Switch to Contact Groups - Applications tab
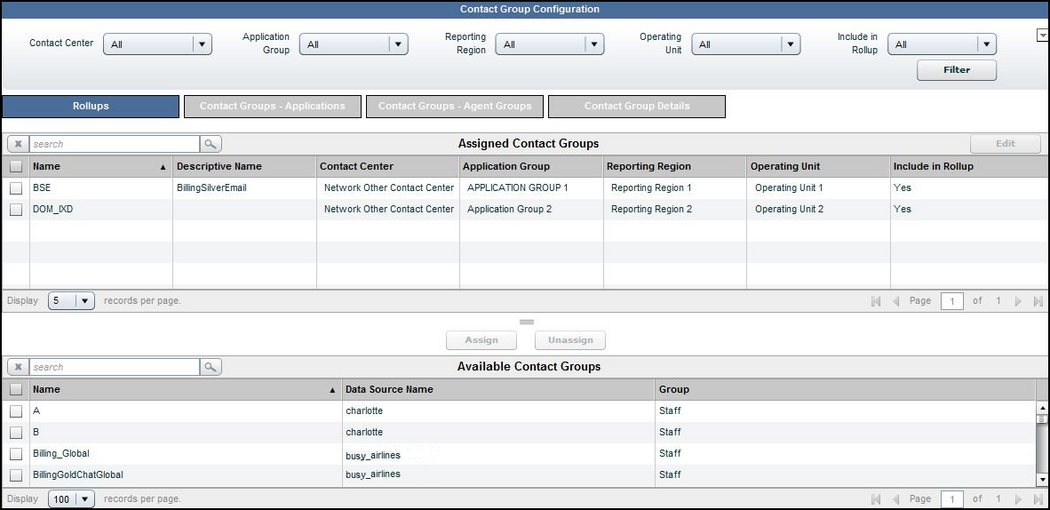This screenshot has width=1050, height=510. click(x=272, y=106)
